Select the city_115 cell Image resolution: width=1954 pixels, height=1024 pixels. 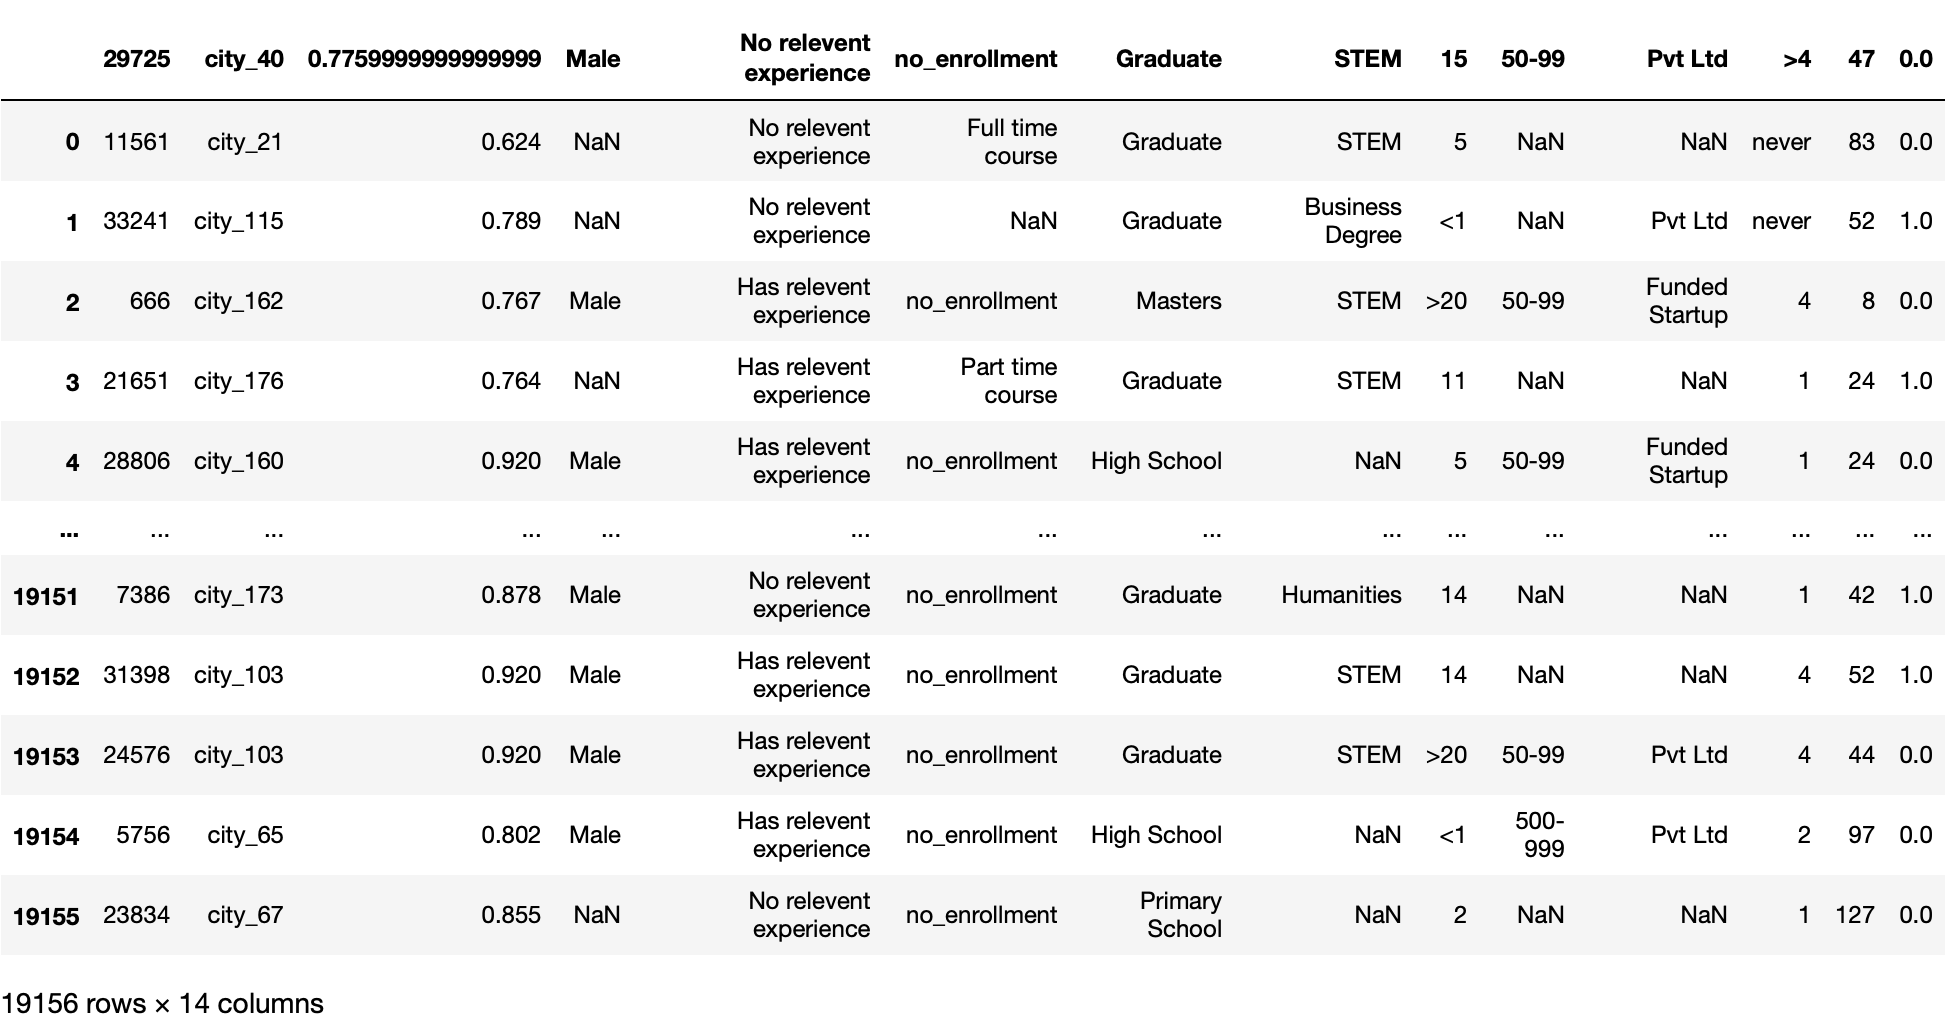point(238,221)
